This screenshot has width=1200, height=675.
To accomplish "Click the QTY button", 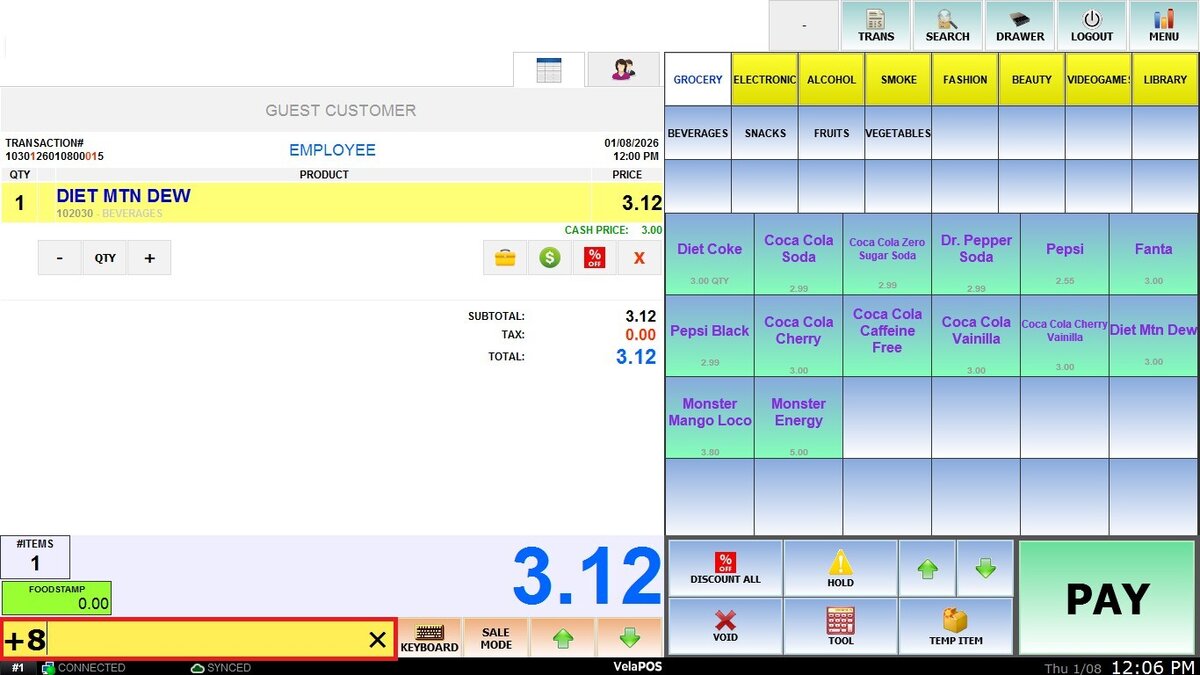I will [x=105, y=257].
